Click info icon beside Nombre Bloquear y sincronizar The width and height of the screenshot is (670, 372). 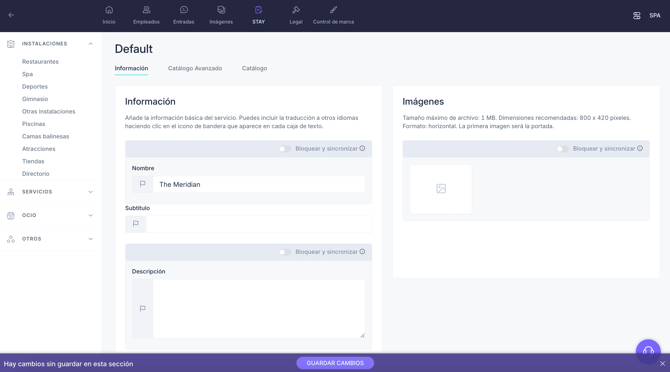(362, 148)
